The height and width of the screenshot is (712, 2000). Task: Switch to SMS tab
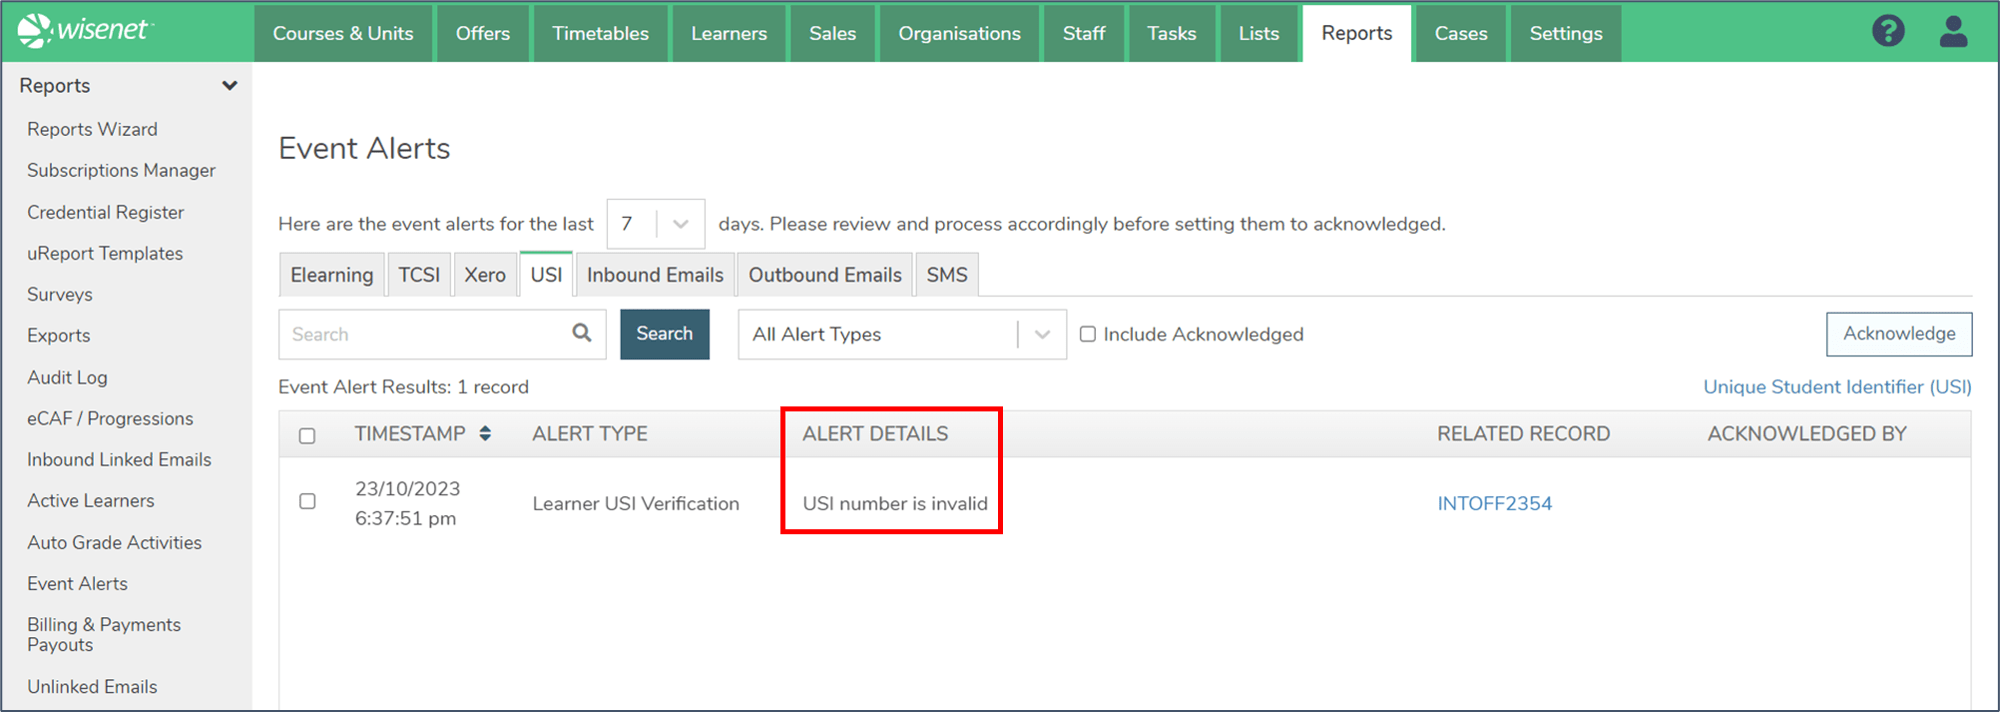(947, 275)
